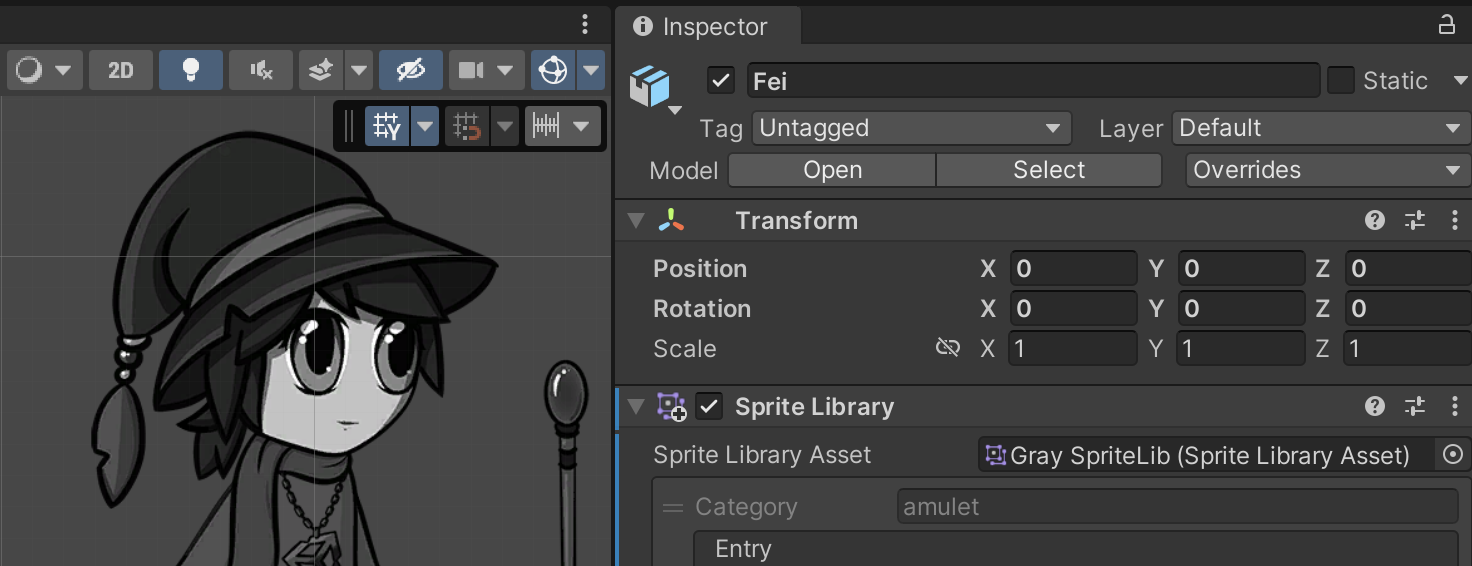Enable the Static checkbox
Image resolution: width=1472 pixels, height=566 pixels.
(x=1341, y=81)
